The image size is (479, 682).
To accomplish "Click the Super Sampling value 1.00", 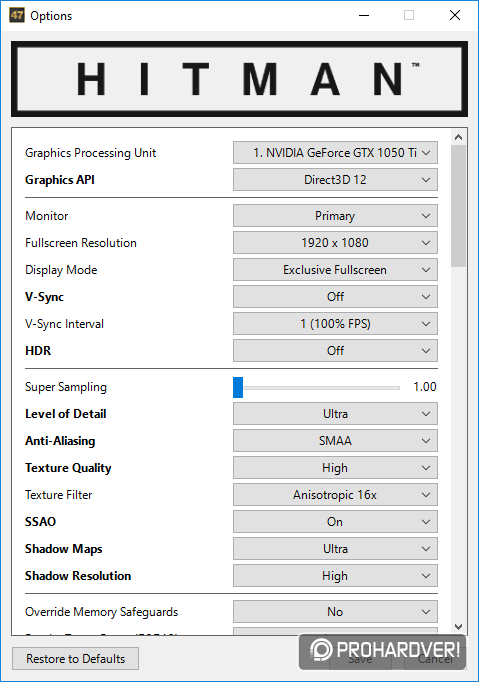I will (x=425, y=387).
